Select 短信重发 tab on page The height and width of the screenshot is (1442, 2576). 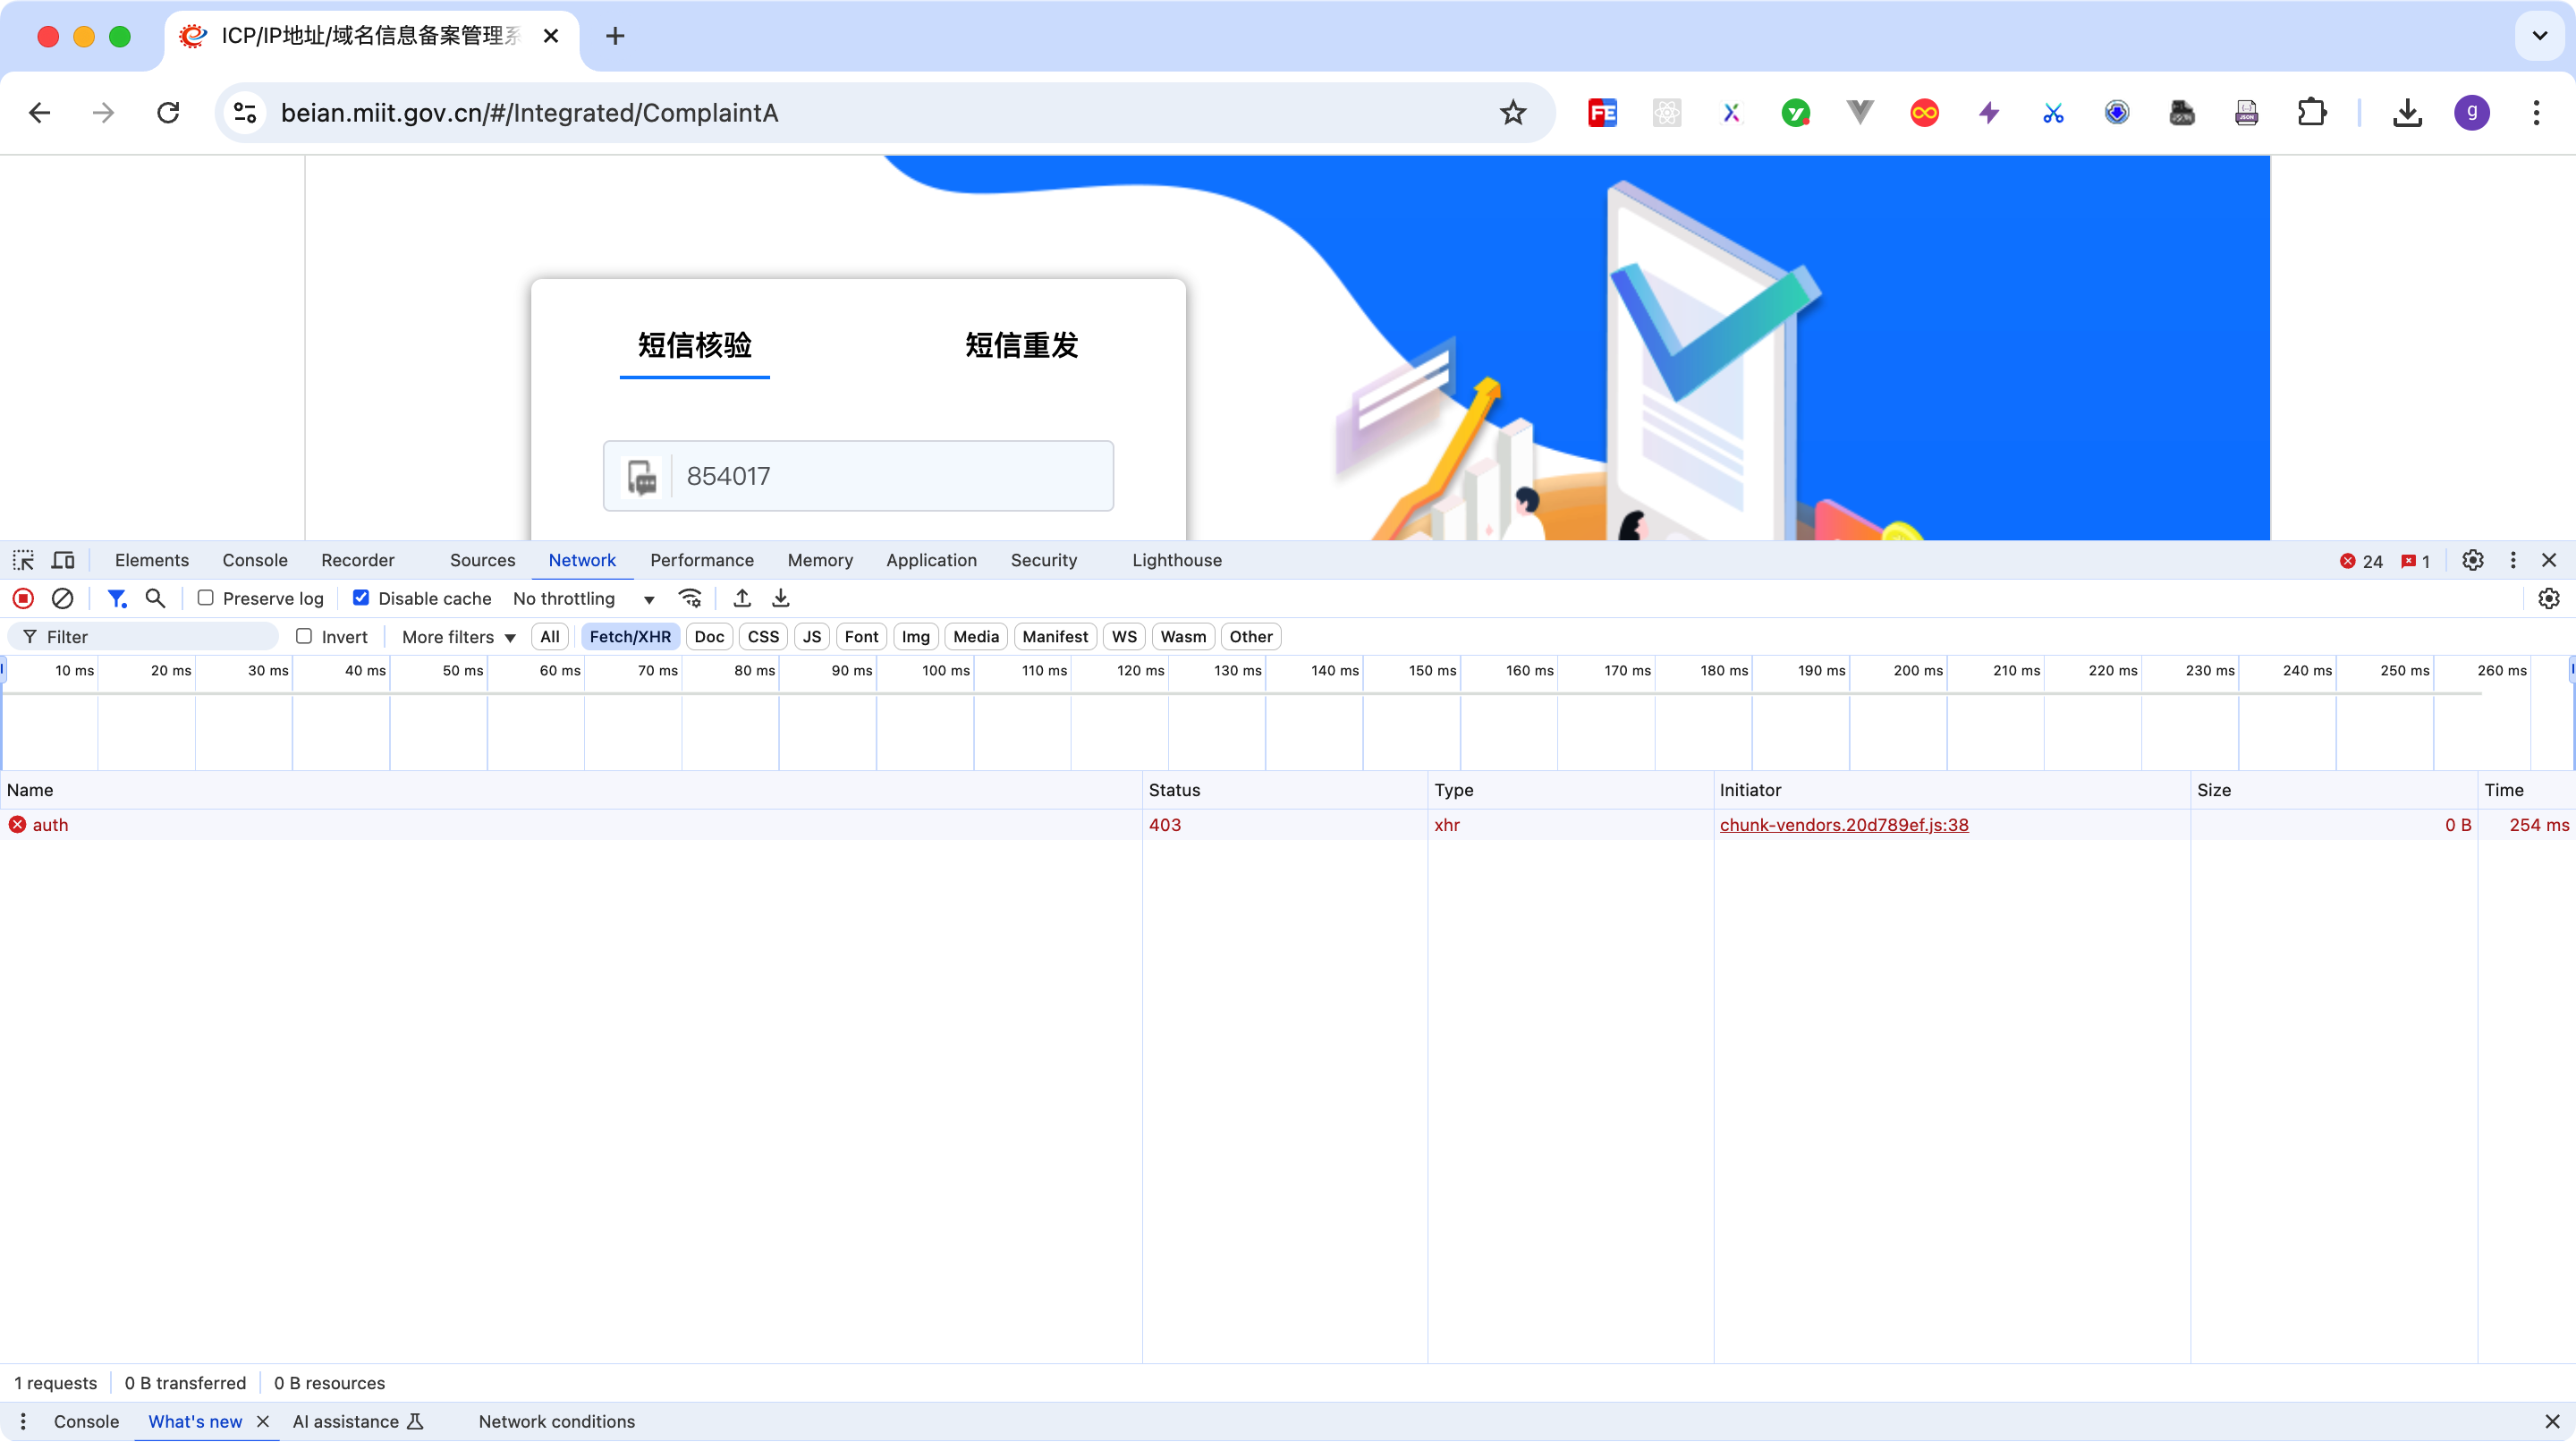point(1022,345)
